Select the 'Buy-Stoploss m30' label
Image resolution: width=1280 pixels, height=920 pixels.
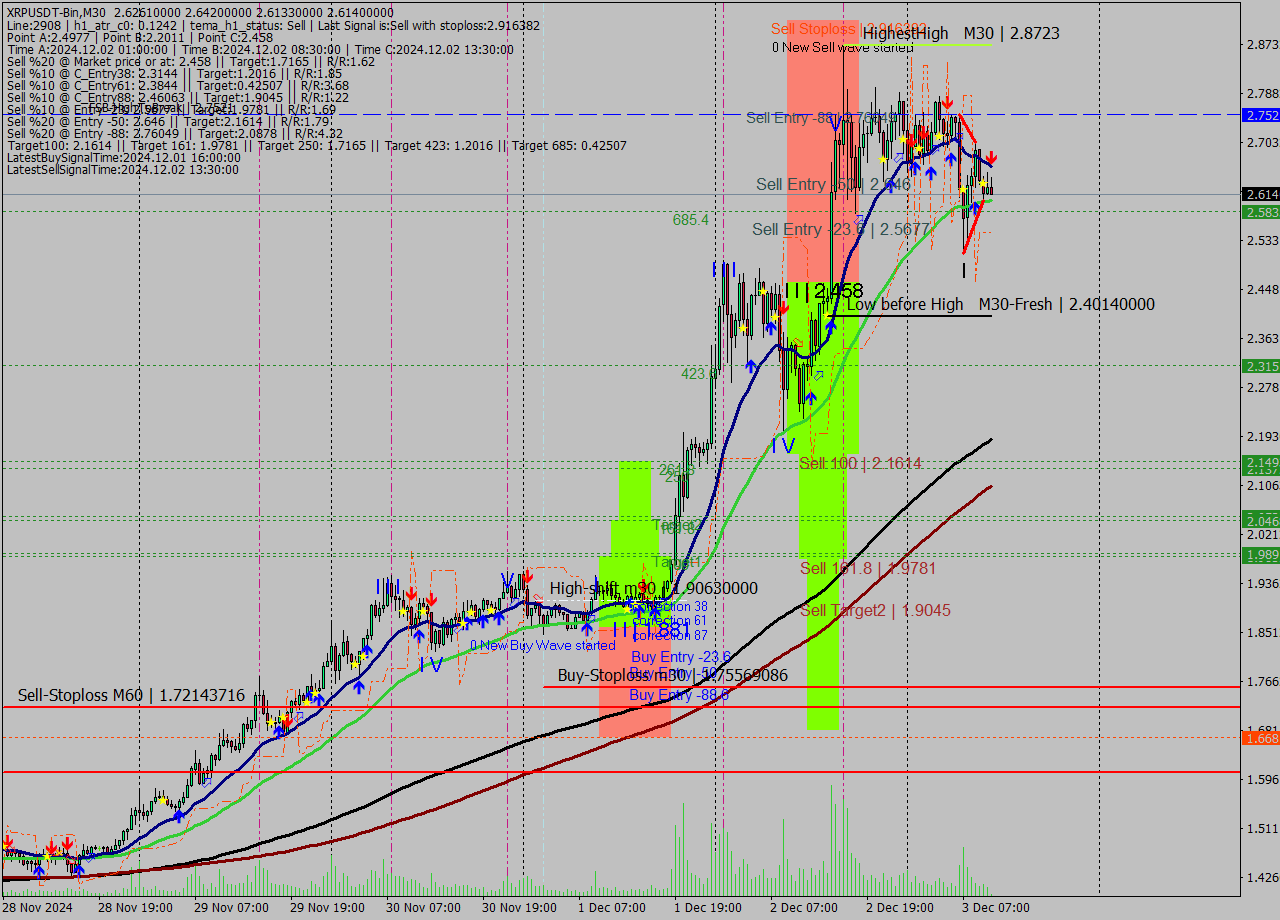(673, 675)
